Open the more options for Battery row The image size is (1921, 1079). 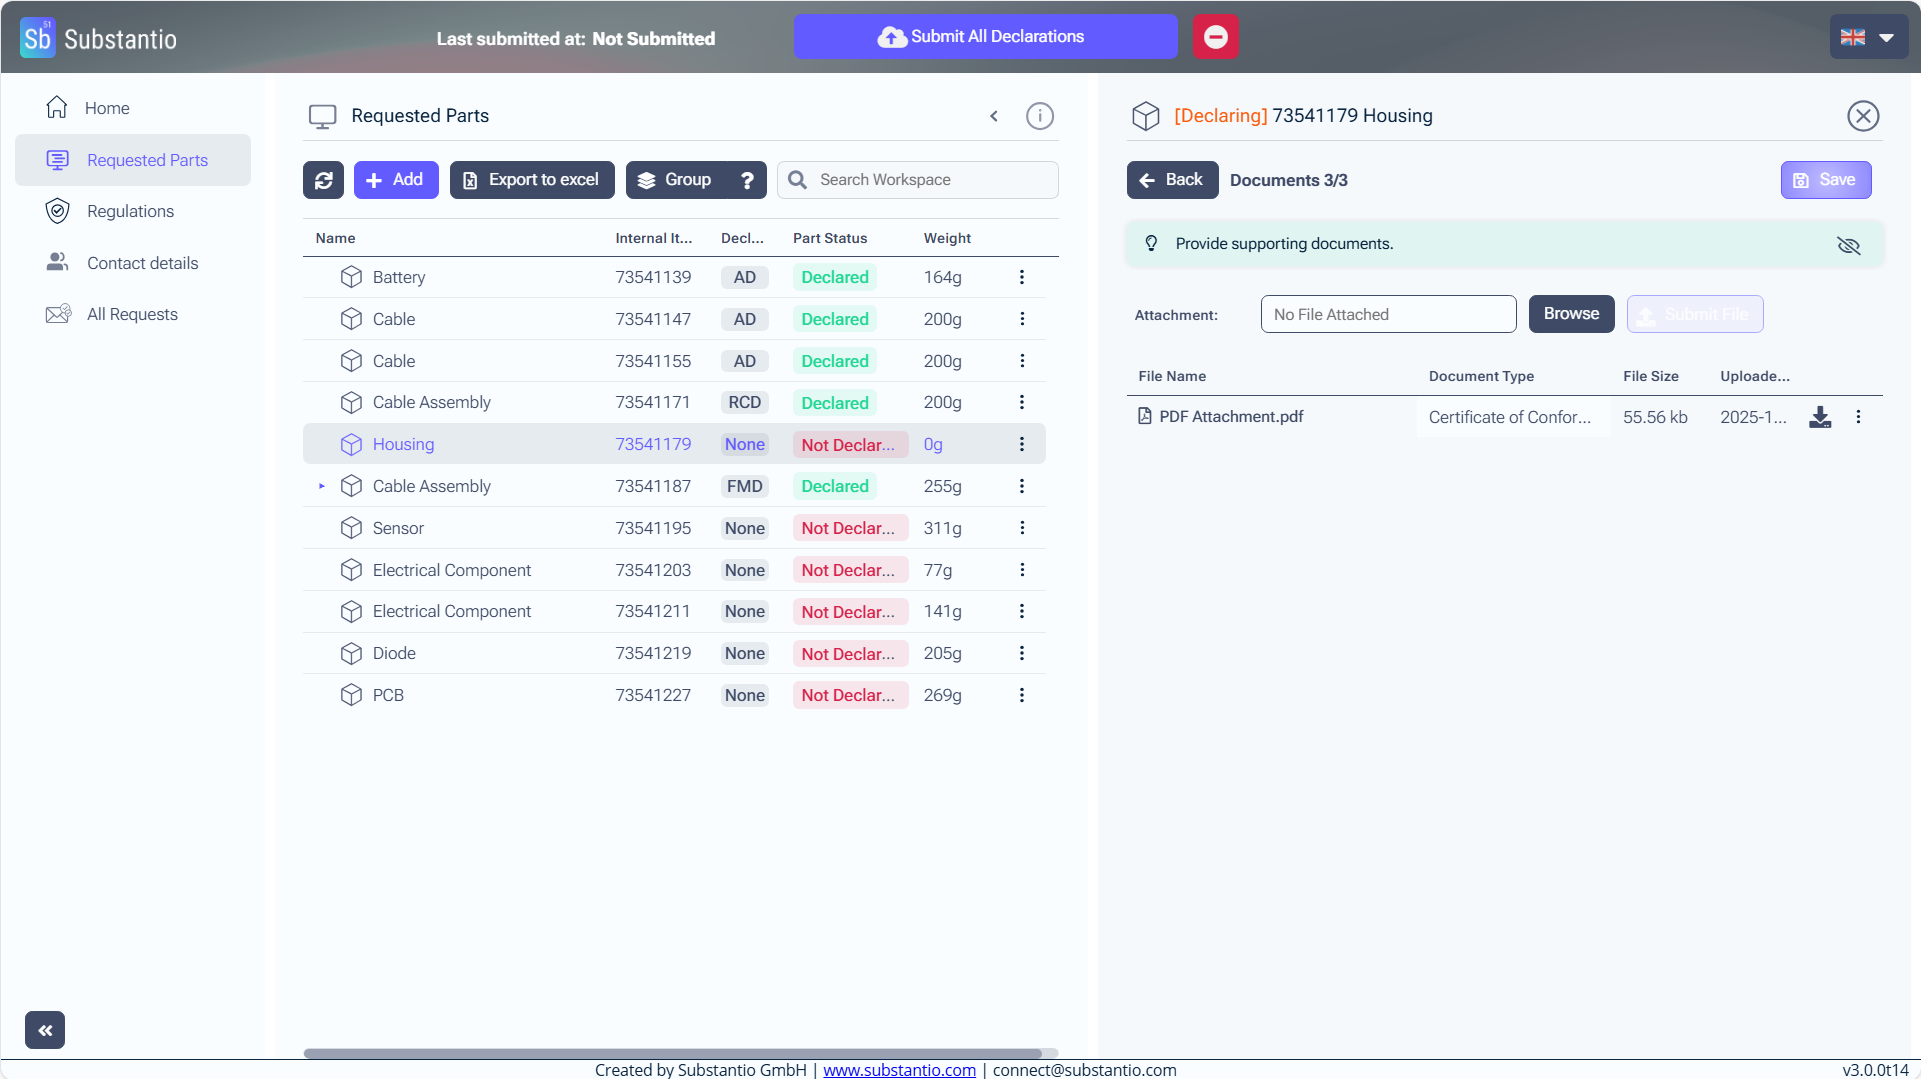tap(1021, 277)
